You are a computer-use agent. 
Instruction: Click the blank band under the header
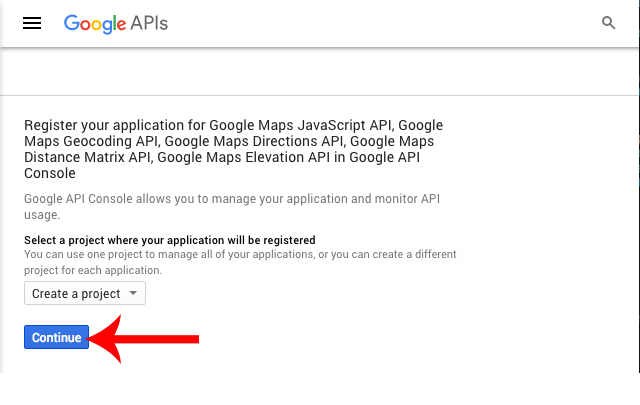(x=319, y=72)
